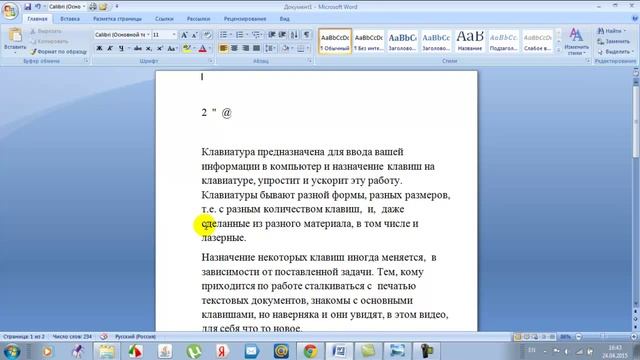Click the Paste (Вставить) clipboard icon
Viewport: 640px width, 360px height.
(15, 36)
